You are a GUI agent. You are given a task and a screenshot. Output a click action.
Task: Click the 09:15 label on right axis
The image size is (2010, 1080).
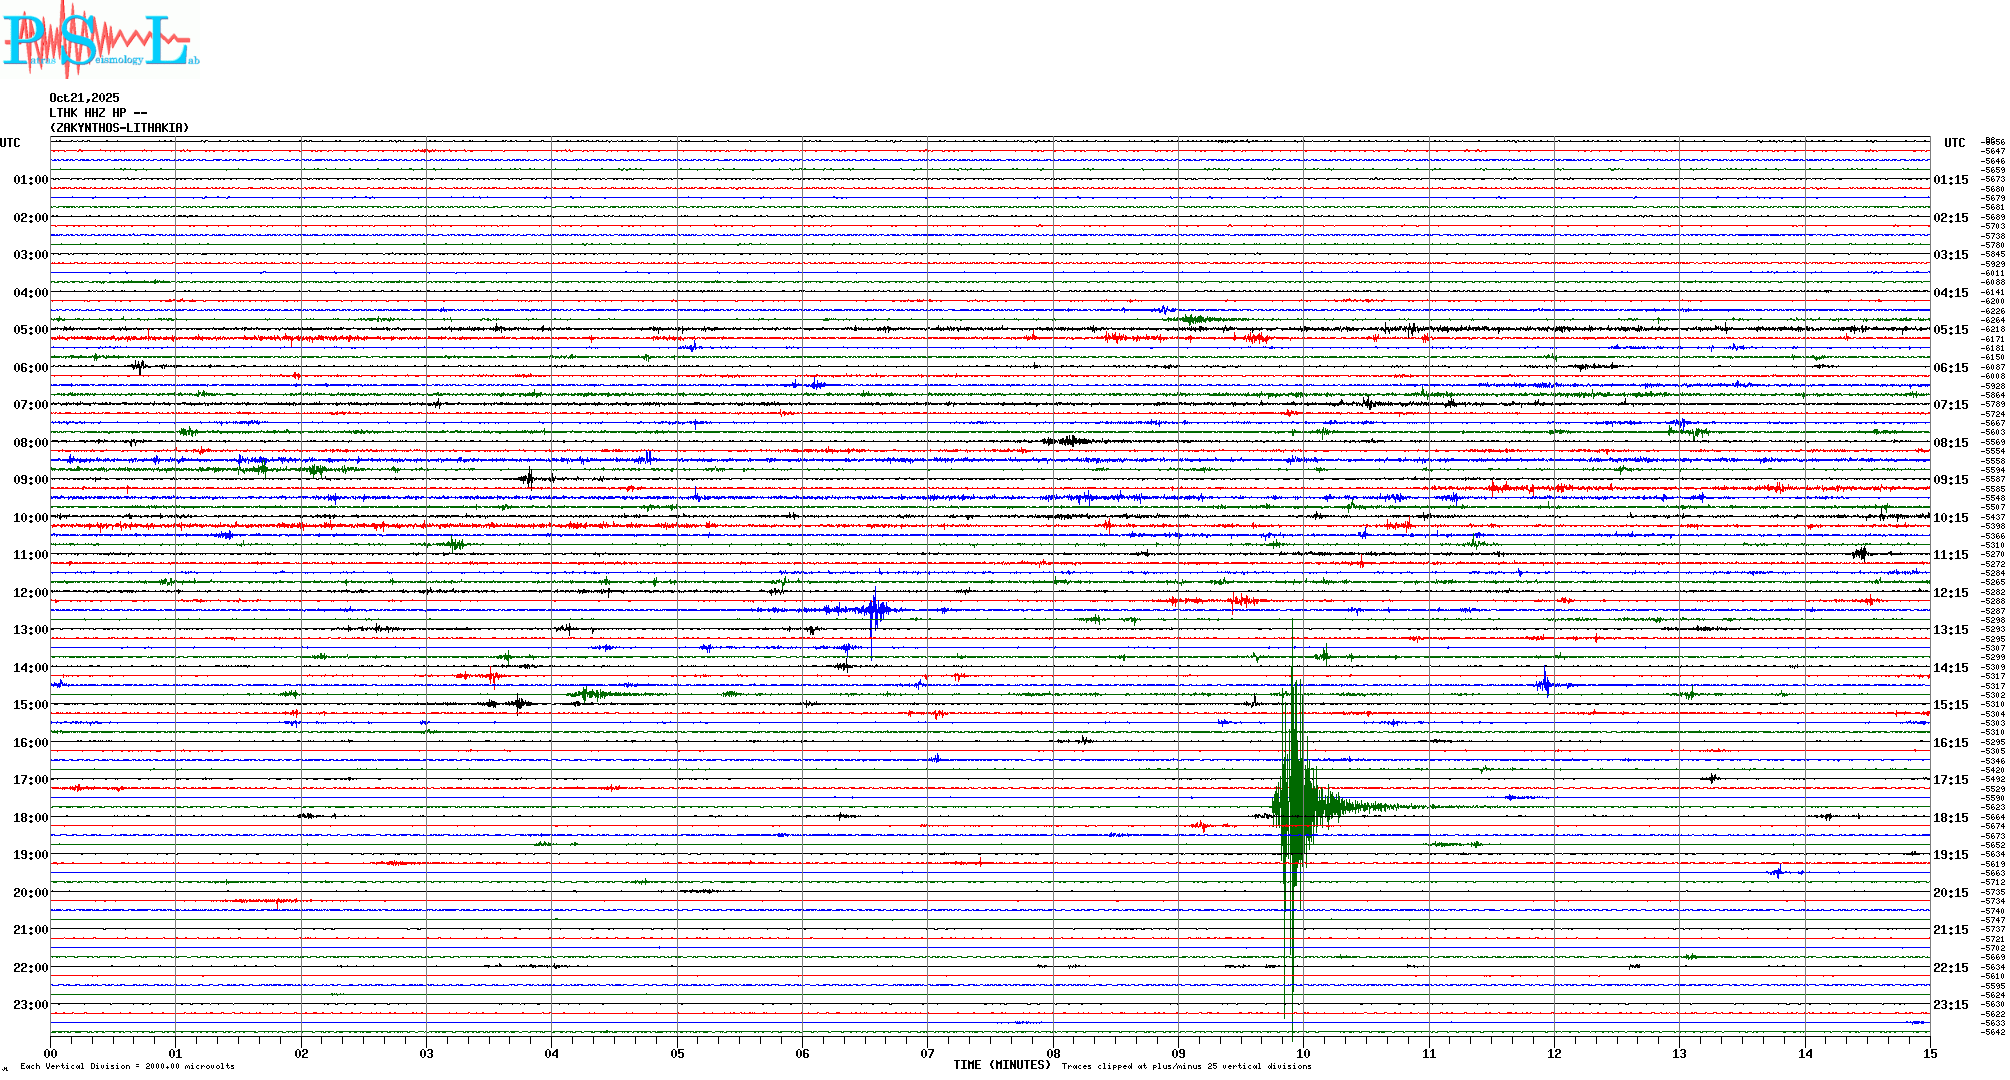click(1950, 480)
